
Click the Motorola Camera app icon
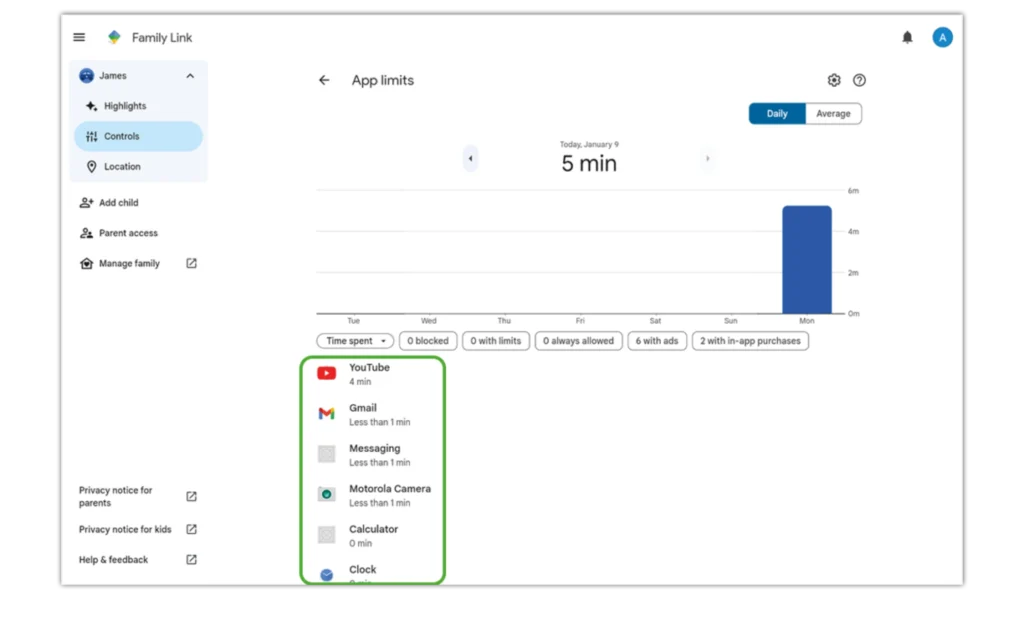[x=327, y=494]
